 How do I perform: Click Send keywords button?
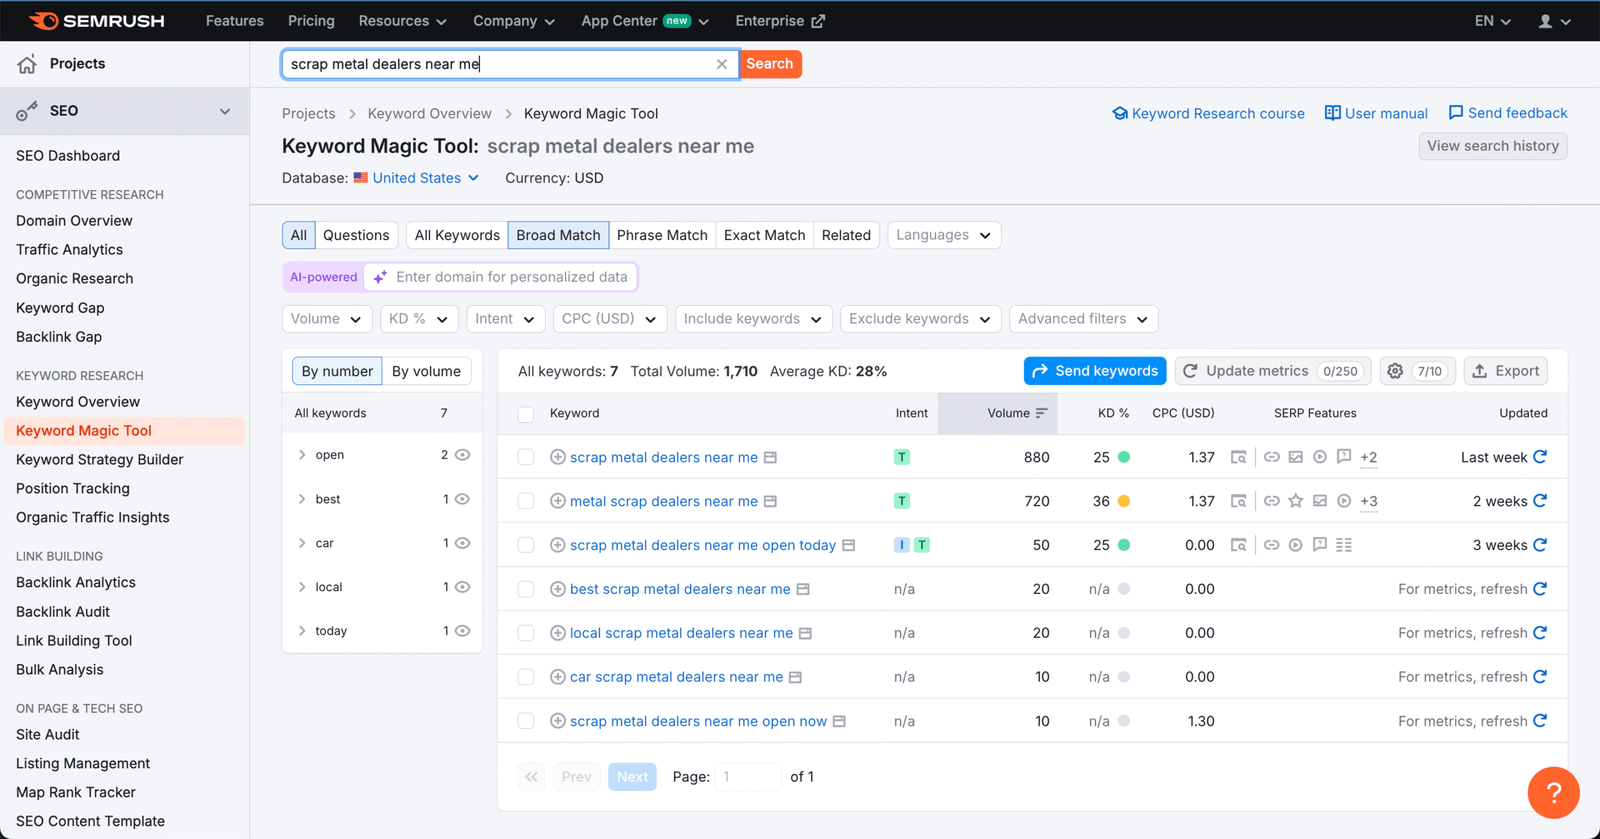pyautogui.click(x=1095, y=371)
